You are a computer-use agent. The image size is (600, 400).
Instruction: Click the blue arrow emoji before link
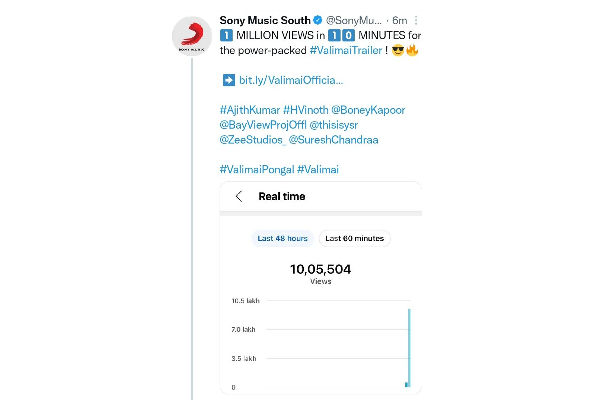pyautogui.click(x=226, y=78)
